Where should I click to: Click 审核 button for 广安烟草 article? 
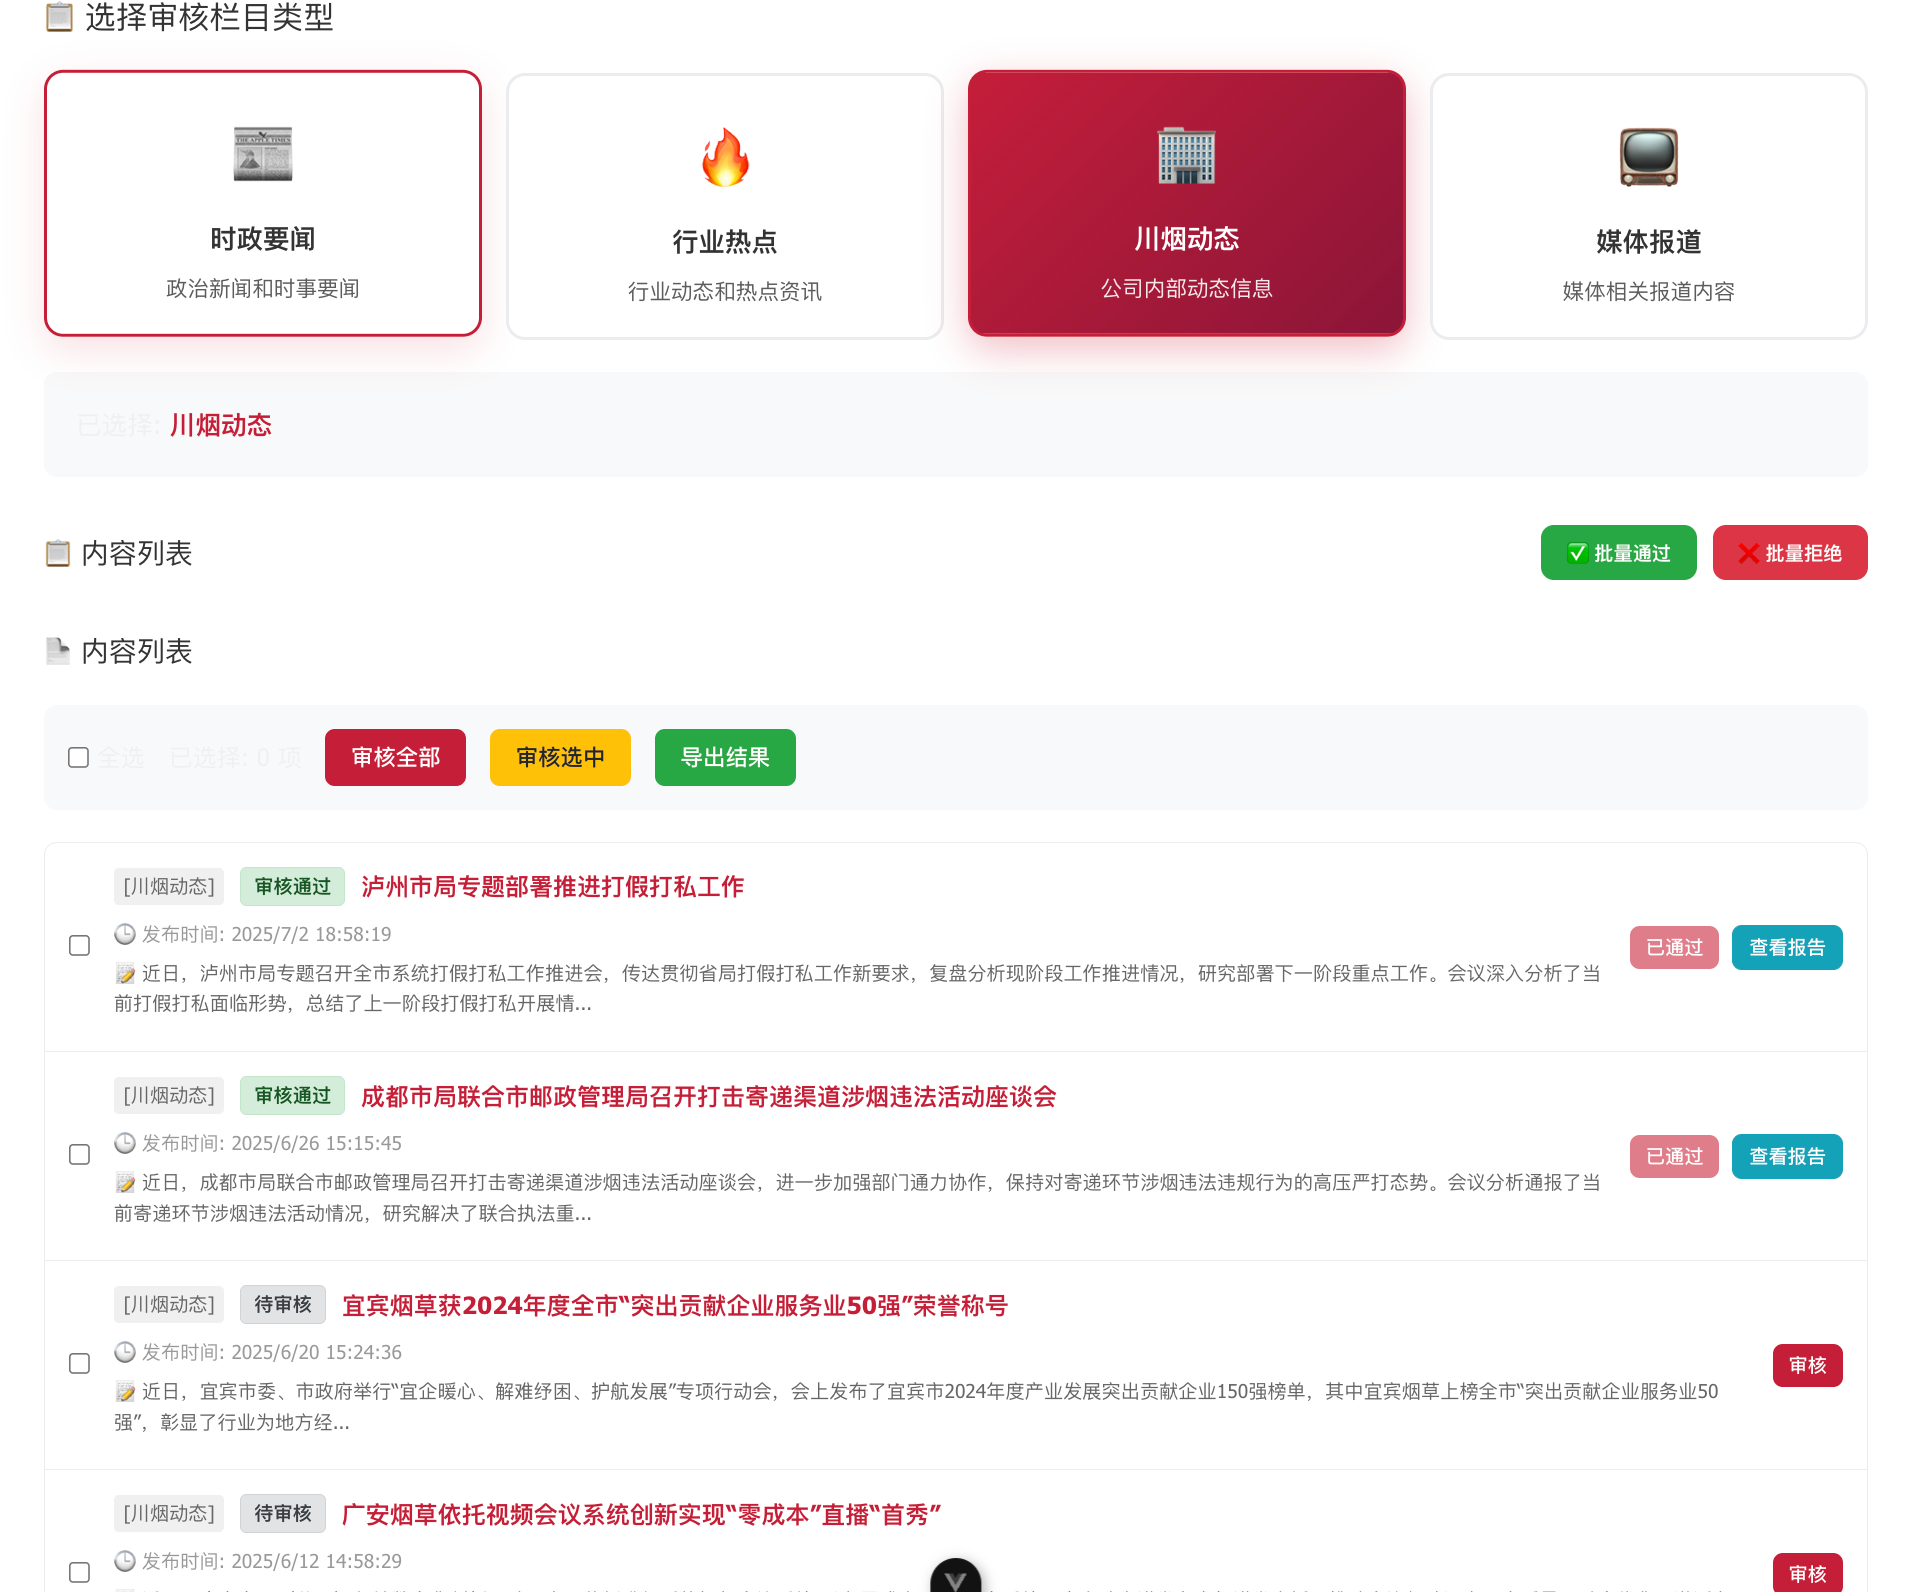(1808, 1573)
